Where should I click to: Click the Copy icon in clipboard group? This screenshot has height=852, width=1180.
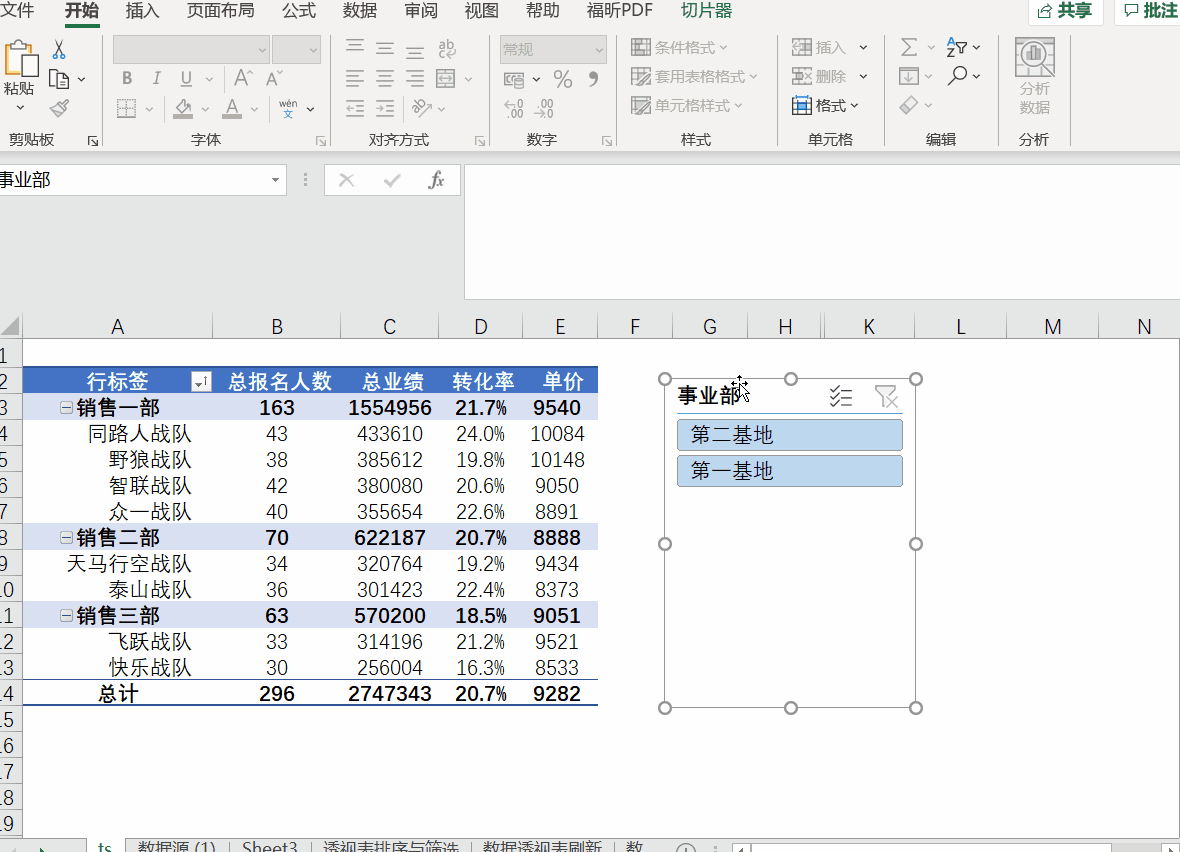tap(59, 79)
